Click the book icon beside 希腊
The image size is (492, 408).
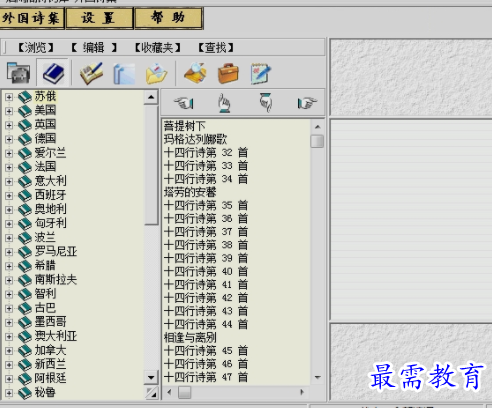coord(25,266)
